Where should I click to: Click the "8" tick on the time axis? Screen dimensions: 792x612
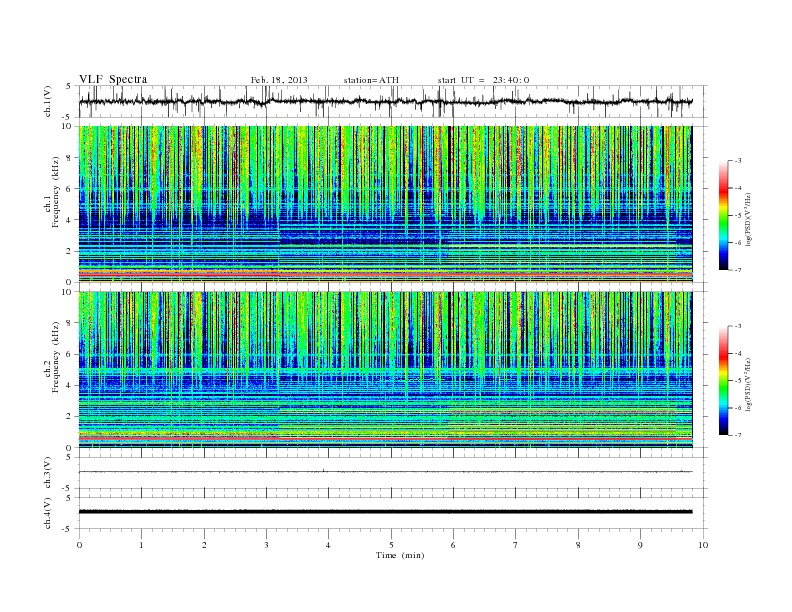click(x=578, y=545)
